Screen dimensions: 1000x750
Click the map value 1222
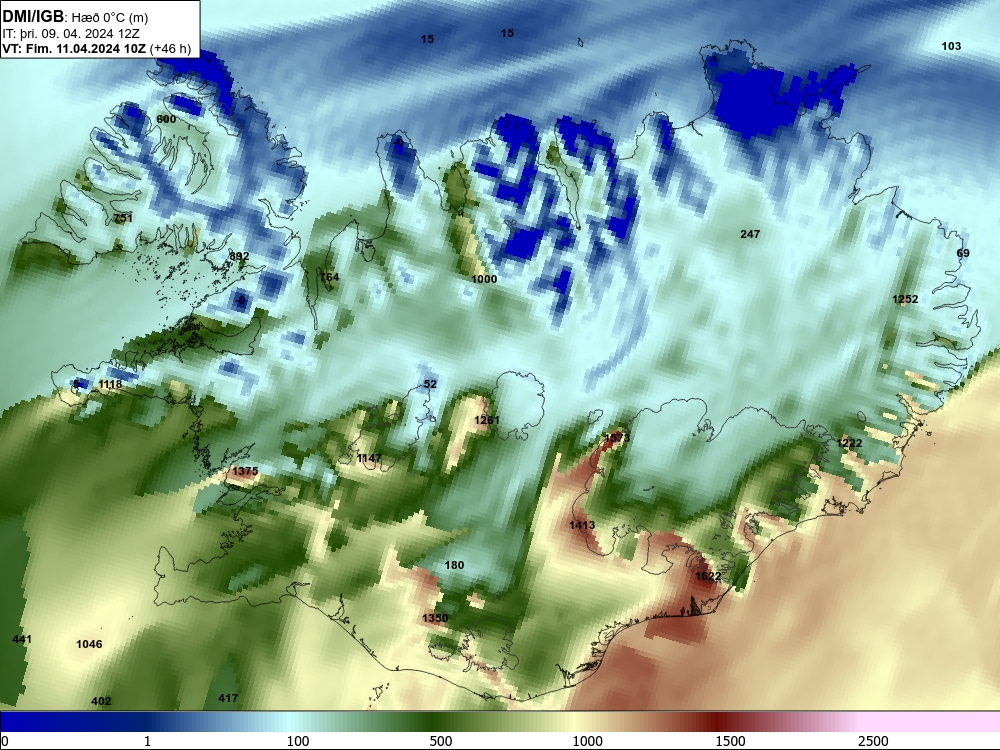849,443
